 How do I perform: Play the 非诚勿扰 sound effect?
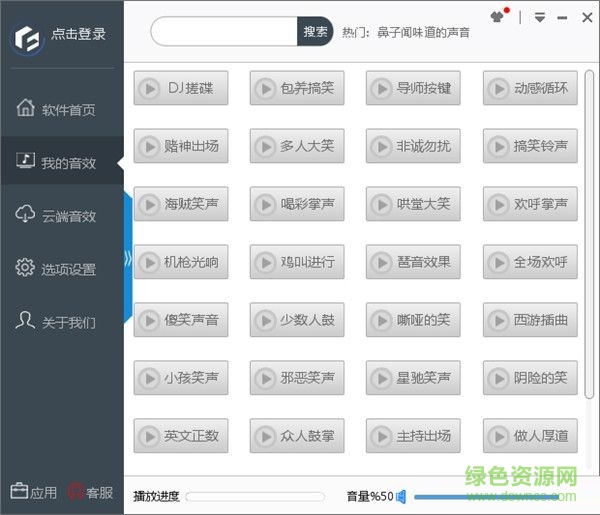(x=413, y=146)
